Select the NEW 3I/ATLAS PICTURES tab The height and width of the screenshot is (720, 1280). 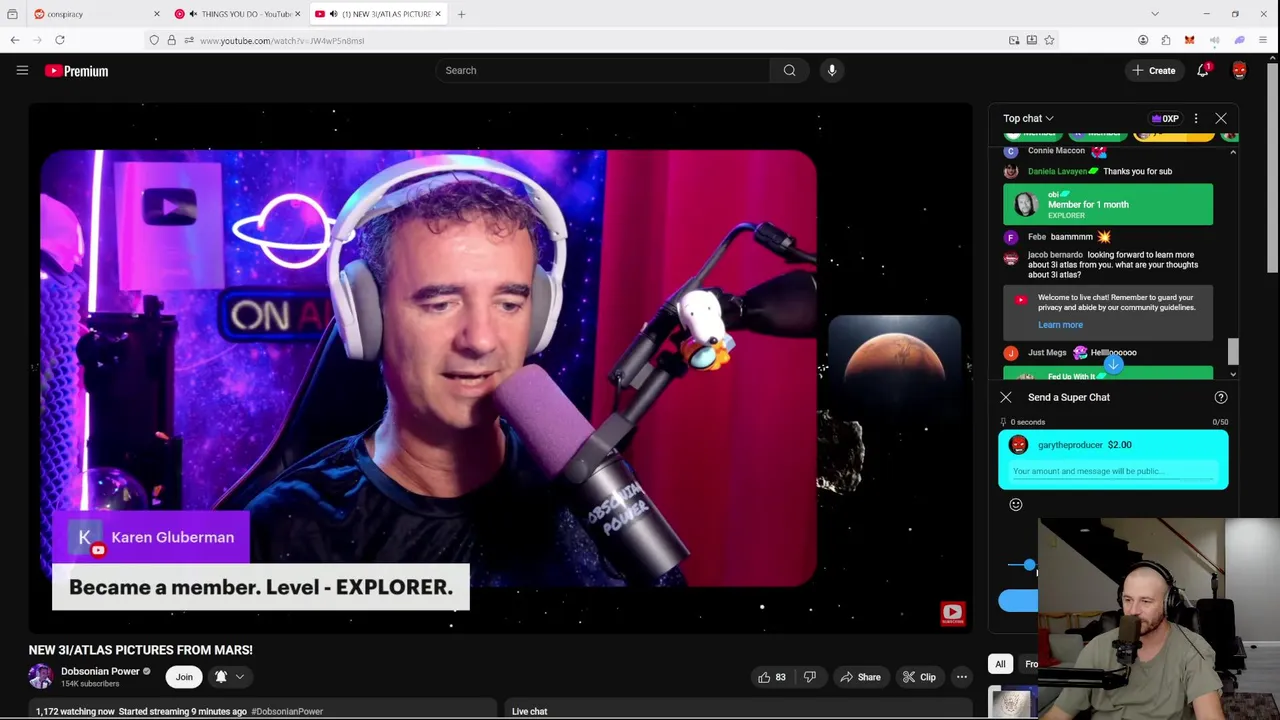379,14
